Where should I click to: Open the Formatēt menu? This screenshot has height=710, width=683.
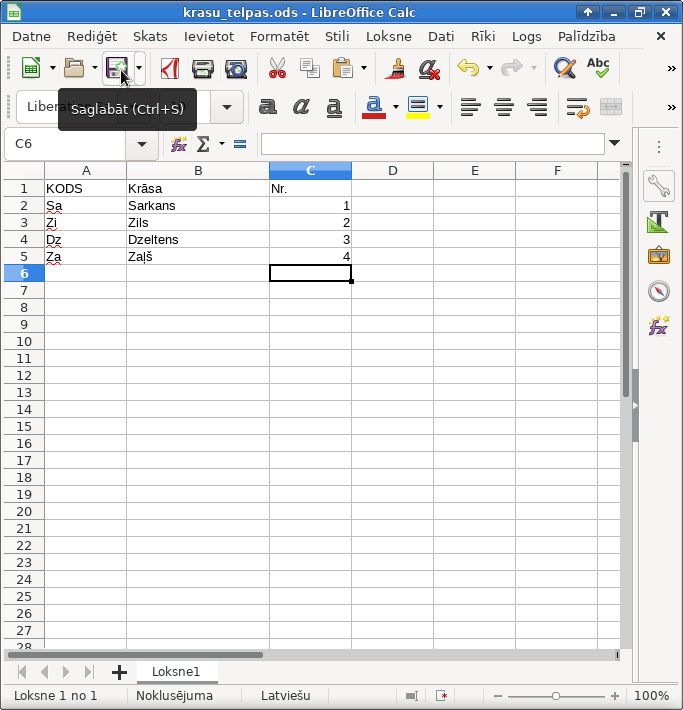tap(279, 37)
